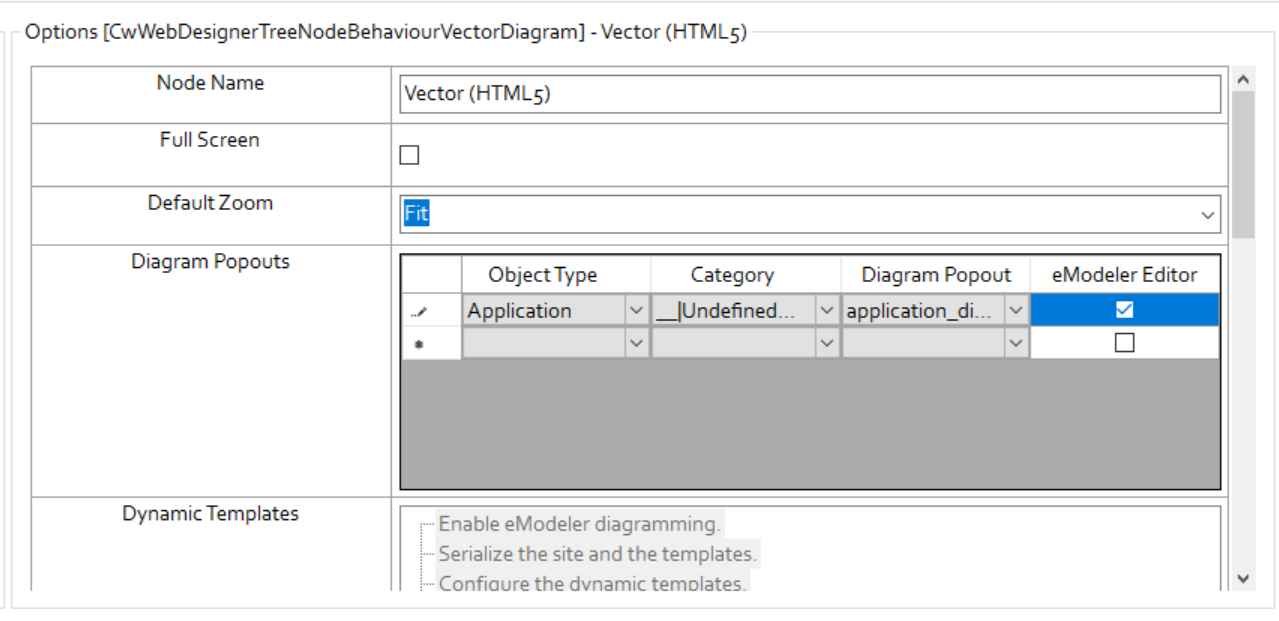Click the eModeler Editor column header
The height and width of the screenshot is (621, 1279).
pyautogui.click(x=1125, y=275)
